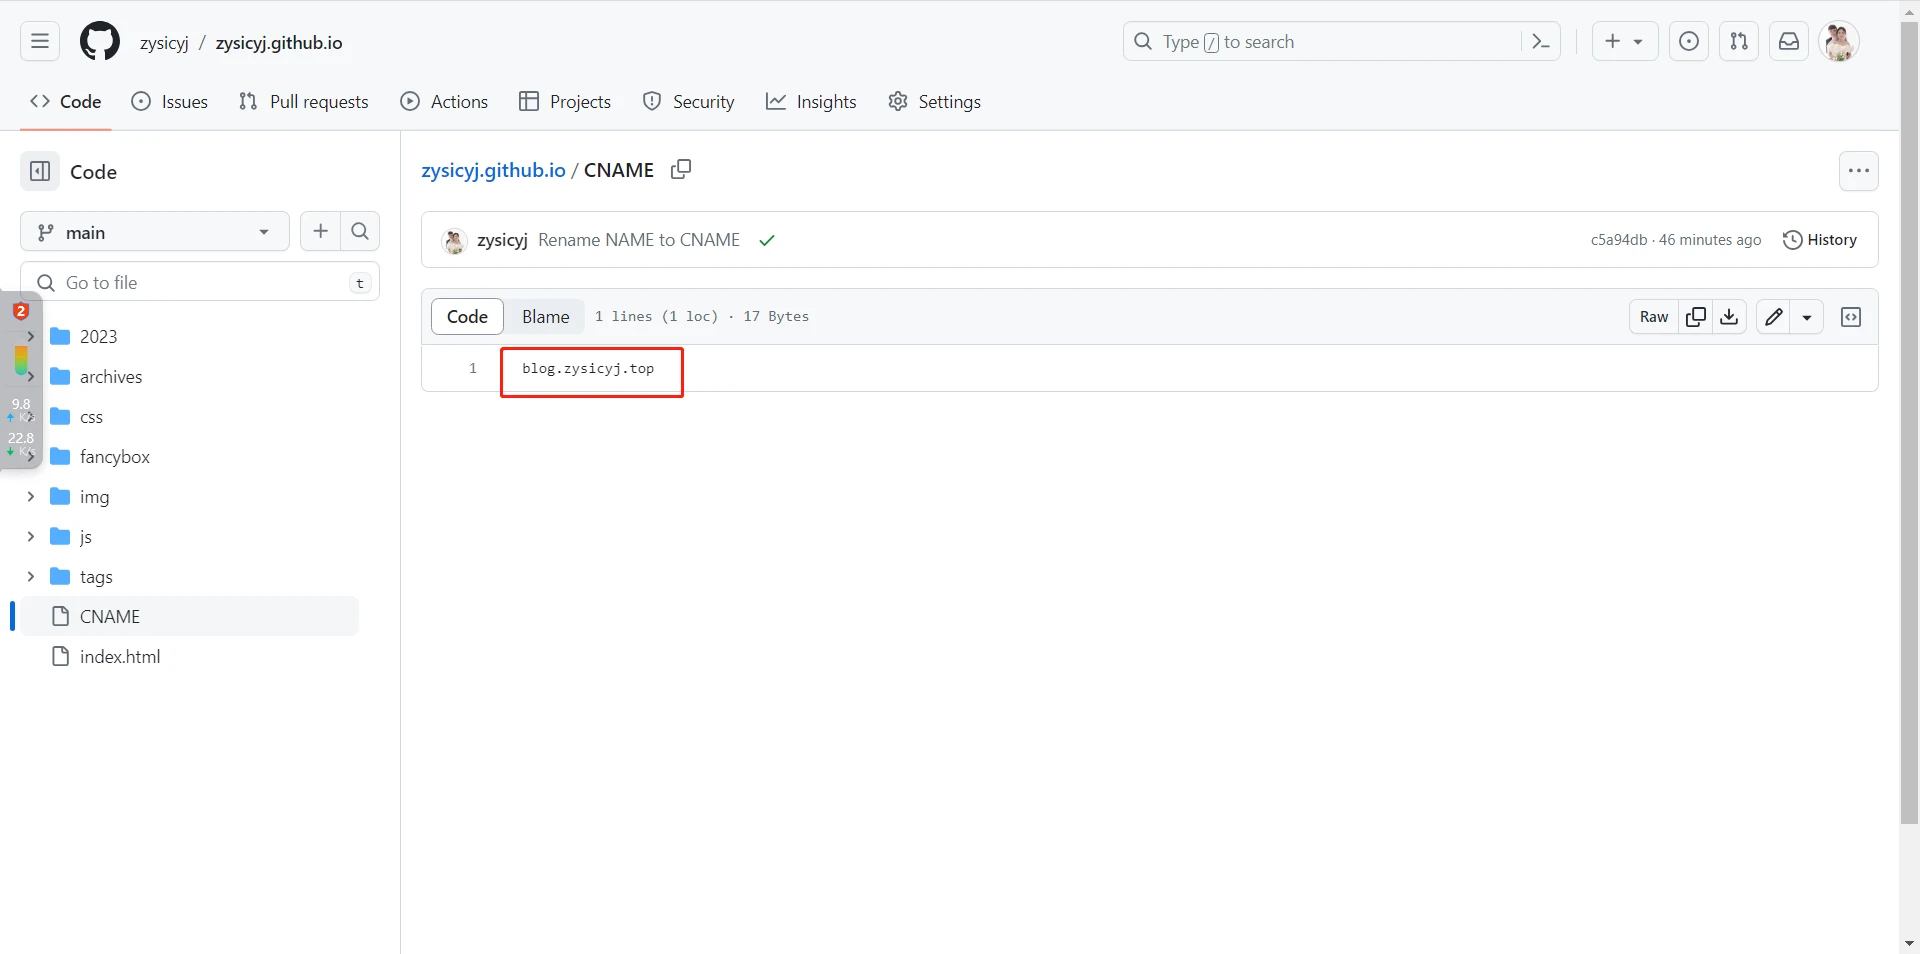The image size is (1920, 954).
Task: Open the Issues tab
Action: 170,102
